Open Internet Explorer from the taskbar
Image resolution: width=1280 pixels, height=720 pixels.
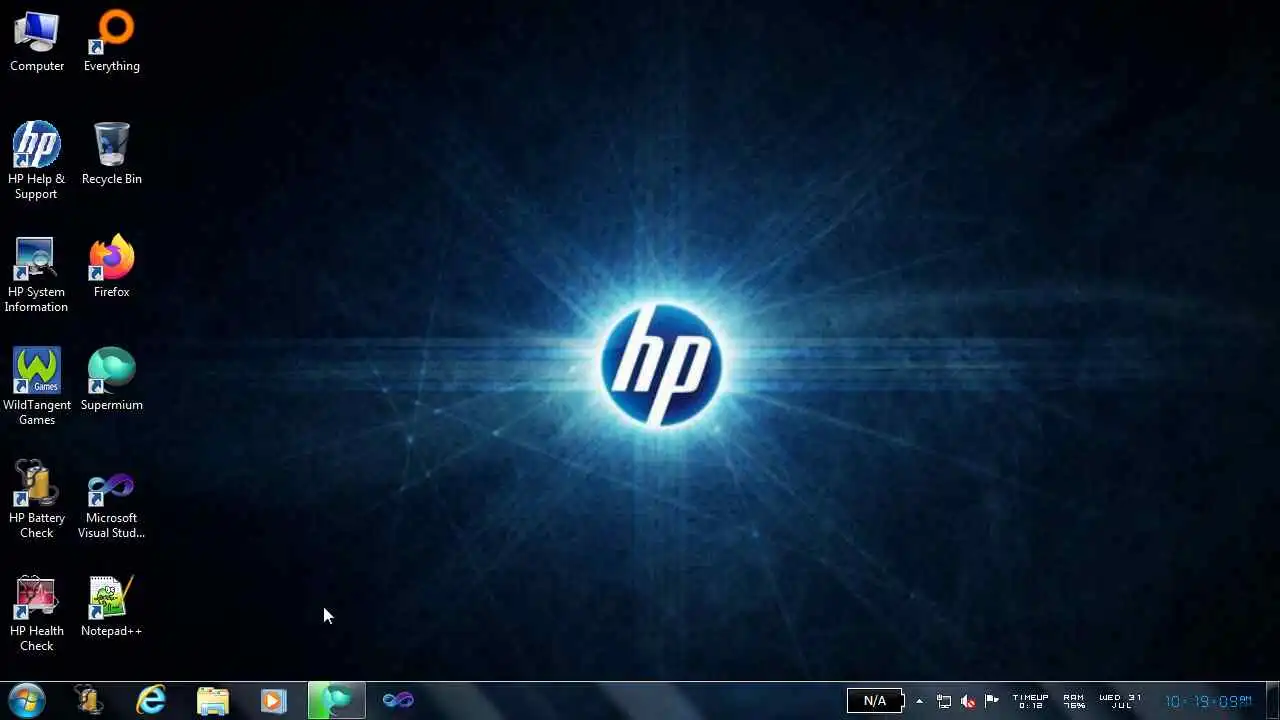(151, 700)
